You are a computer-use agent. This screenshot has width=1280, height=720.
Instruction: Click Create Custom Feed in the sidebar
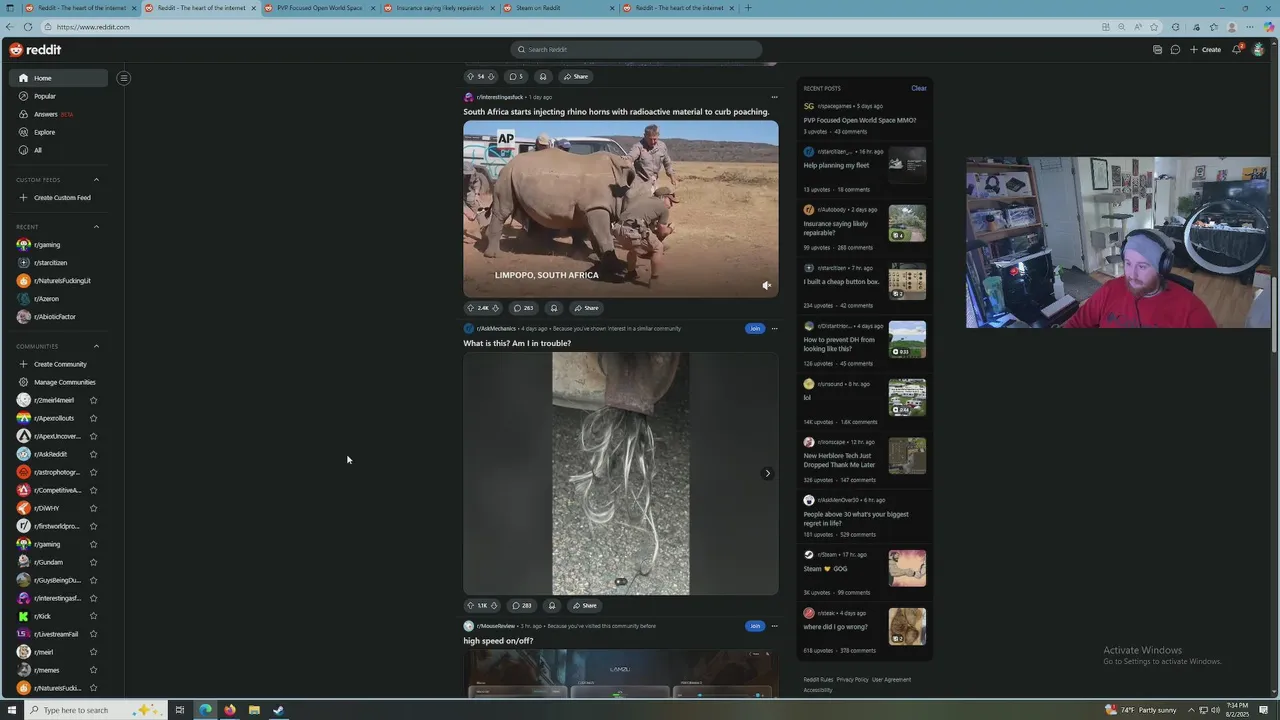point(56,198)
